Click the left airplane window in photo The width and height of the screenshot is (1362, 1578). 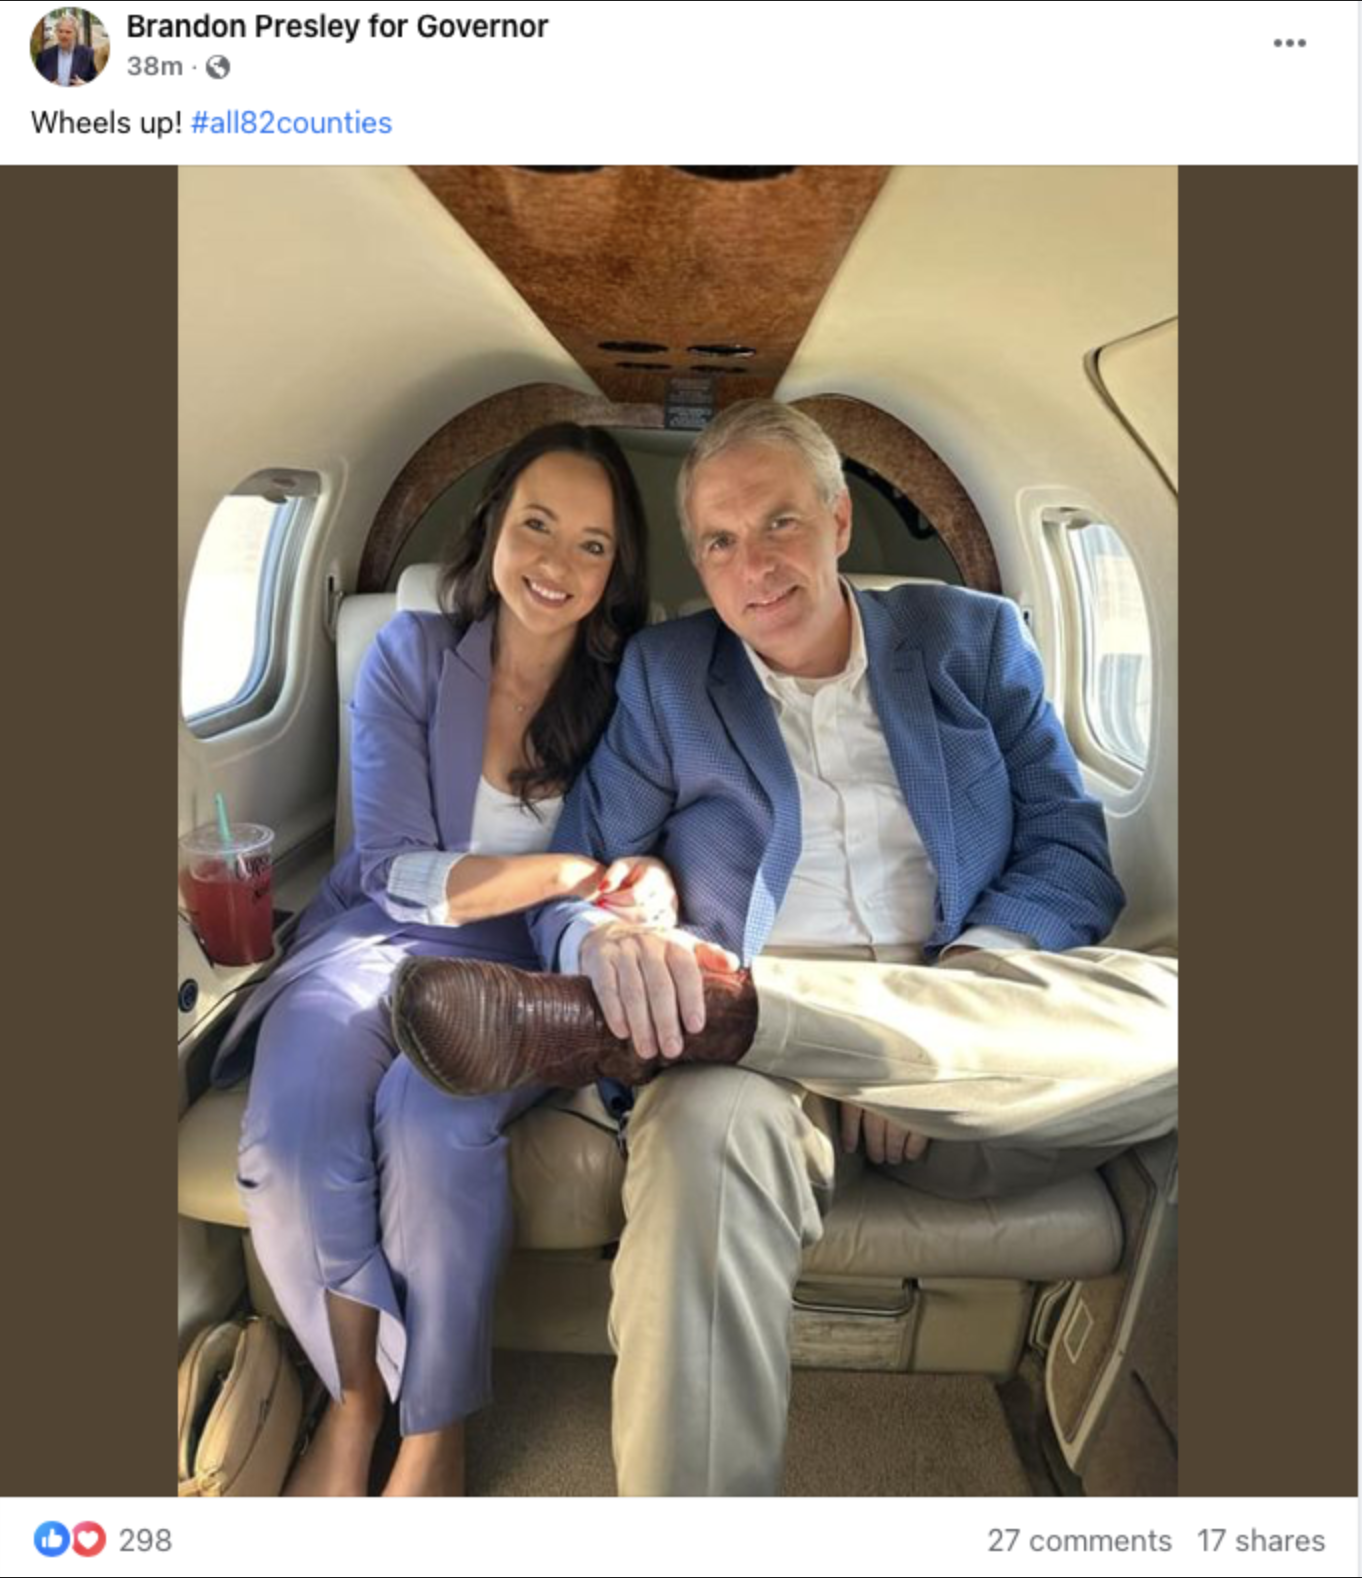[246, 600]
